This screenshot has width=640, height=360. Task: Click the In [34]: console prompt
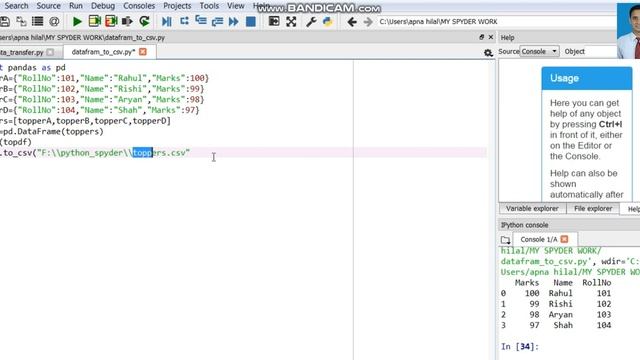click(x=520, y=347)
